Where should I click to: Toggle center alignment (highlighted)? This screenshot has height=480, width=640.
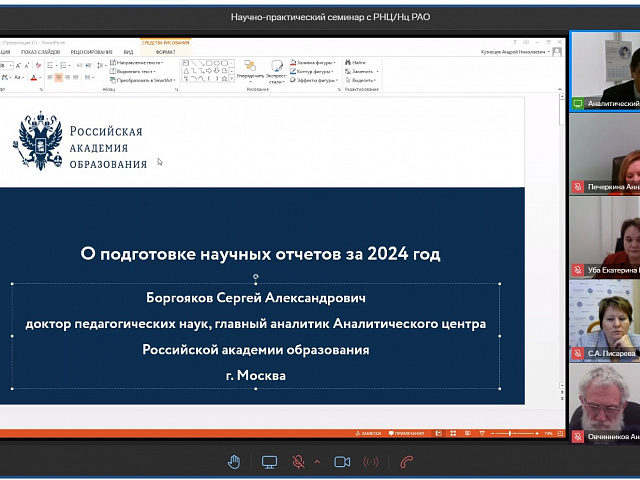(59, 77)
